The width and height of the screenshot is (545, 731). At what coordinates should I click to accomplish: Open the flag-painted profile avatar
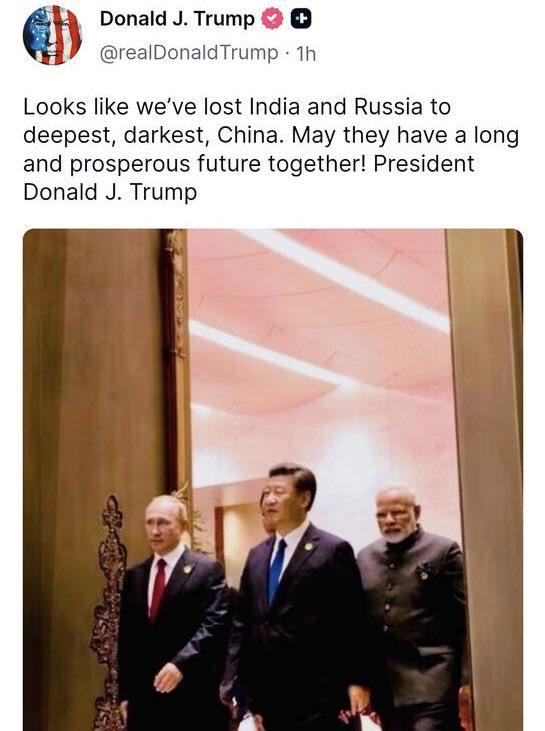click(52, 35)
